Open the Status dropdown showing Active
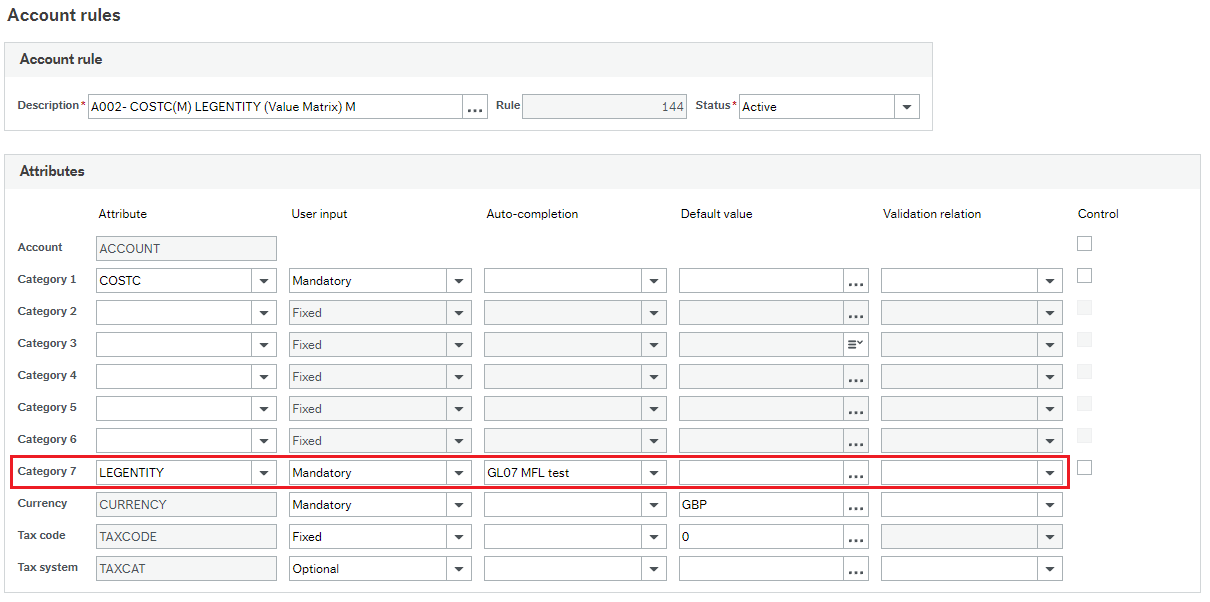Viewport: 1210px width, 602px height. 906,106
